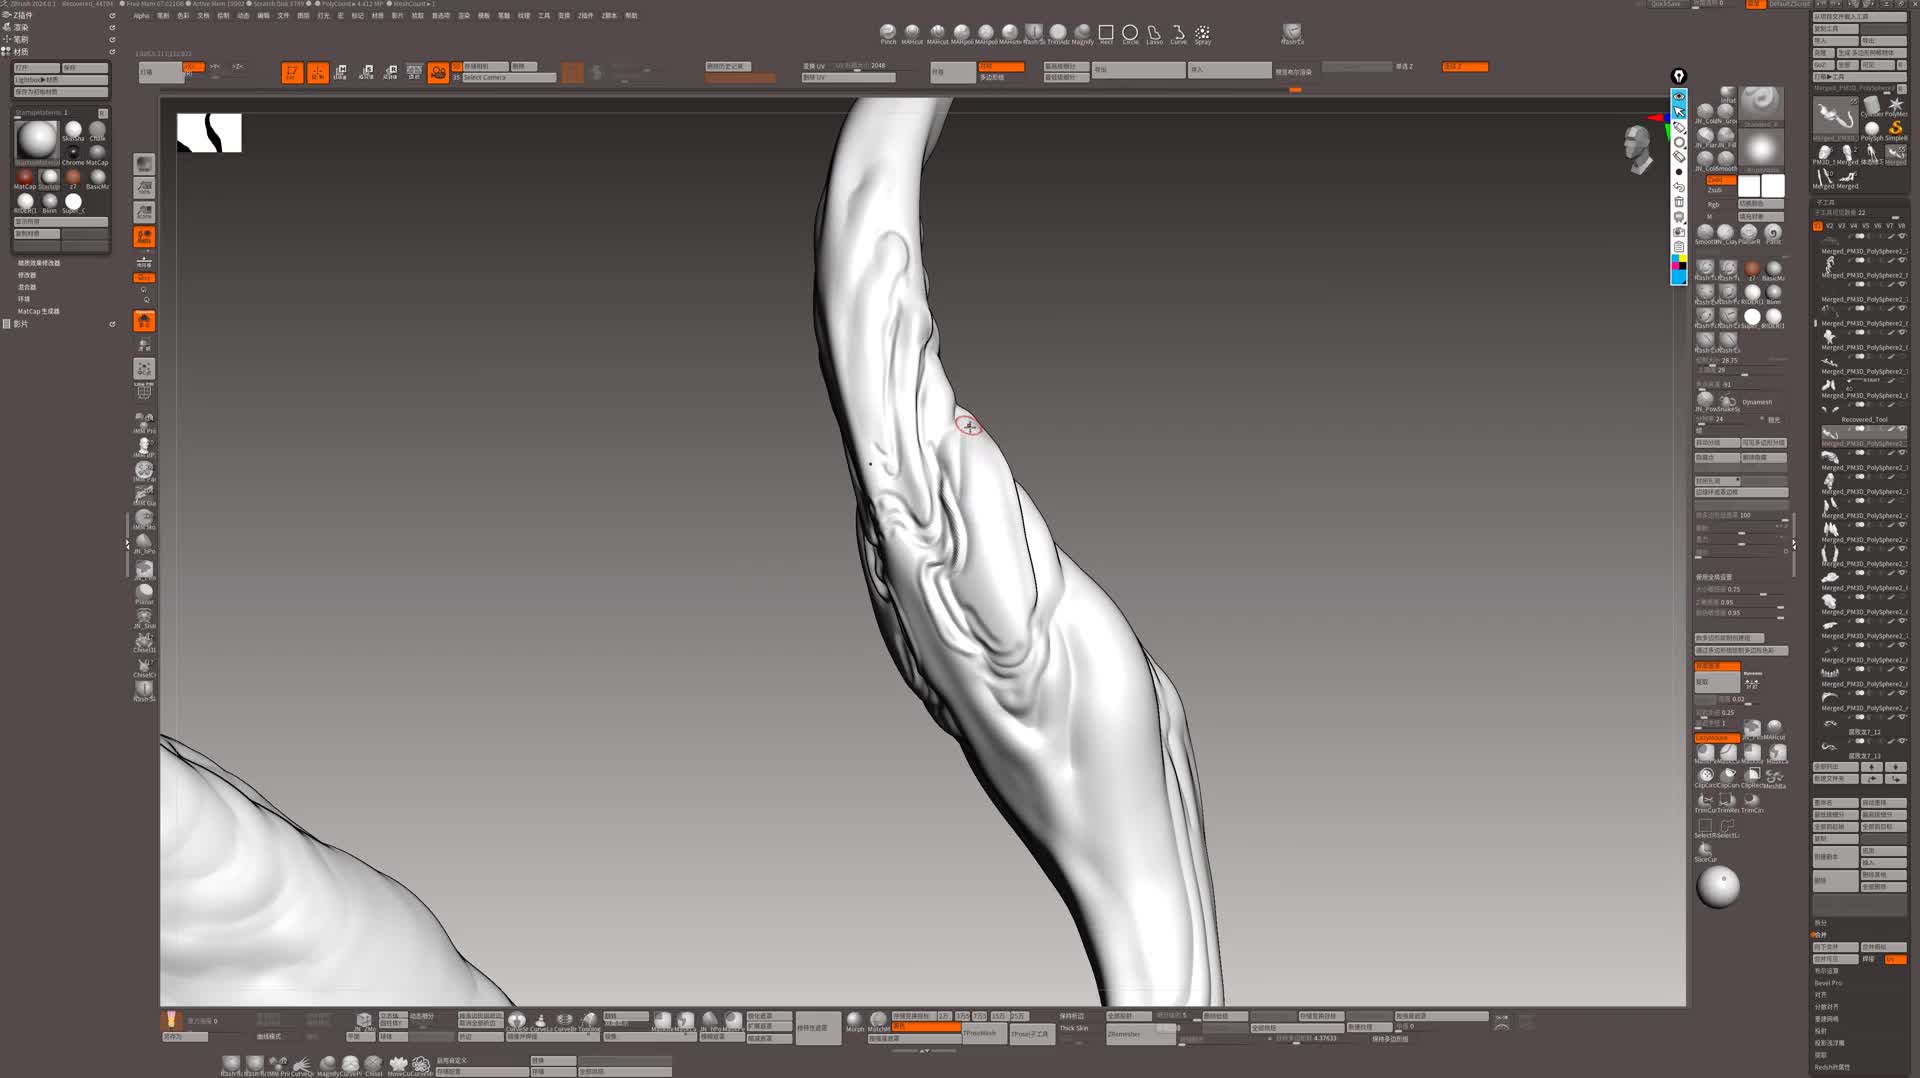Expand the 环境 (Environment) subpalette
The height and width of the screenshot is (1078, 1920).
pos(24,299)
